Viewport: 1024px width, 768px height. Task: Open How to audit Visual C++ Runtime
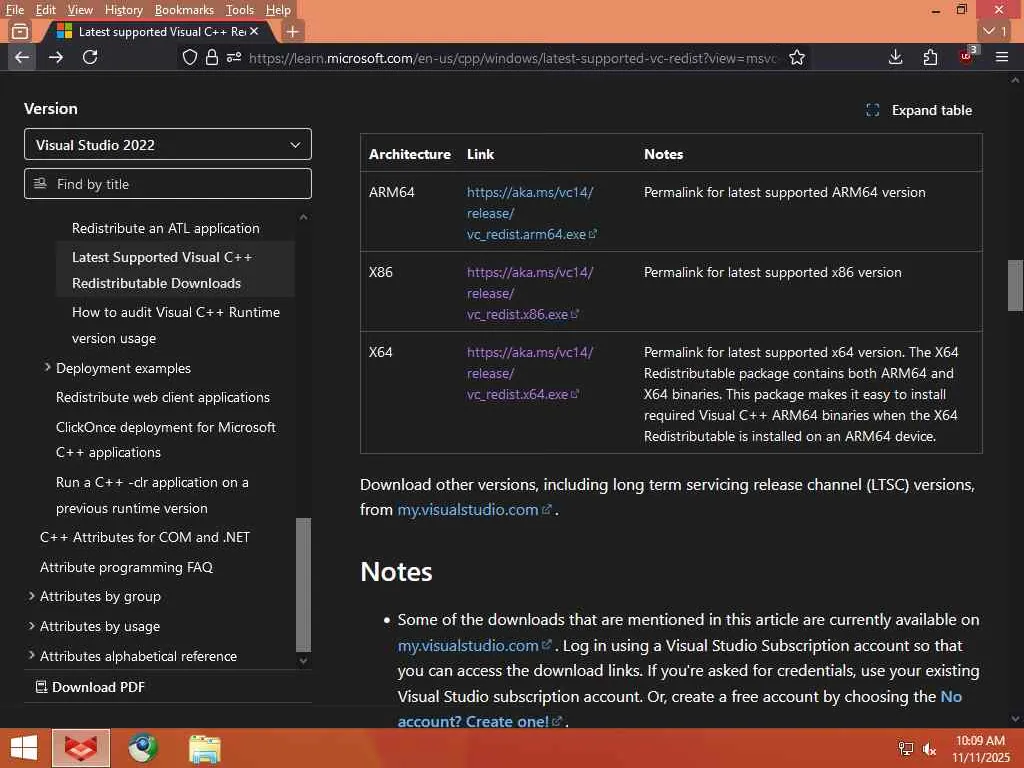[176, 325]
